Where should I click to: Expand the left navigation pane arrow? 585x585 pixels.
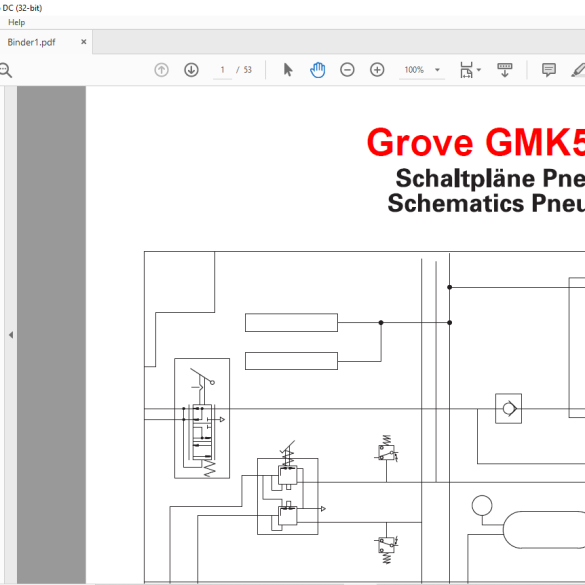coord(11,335)
